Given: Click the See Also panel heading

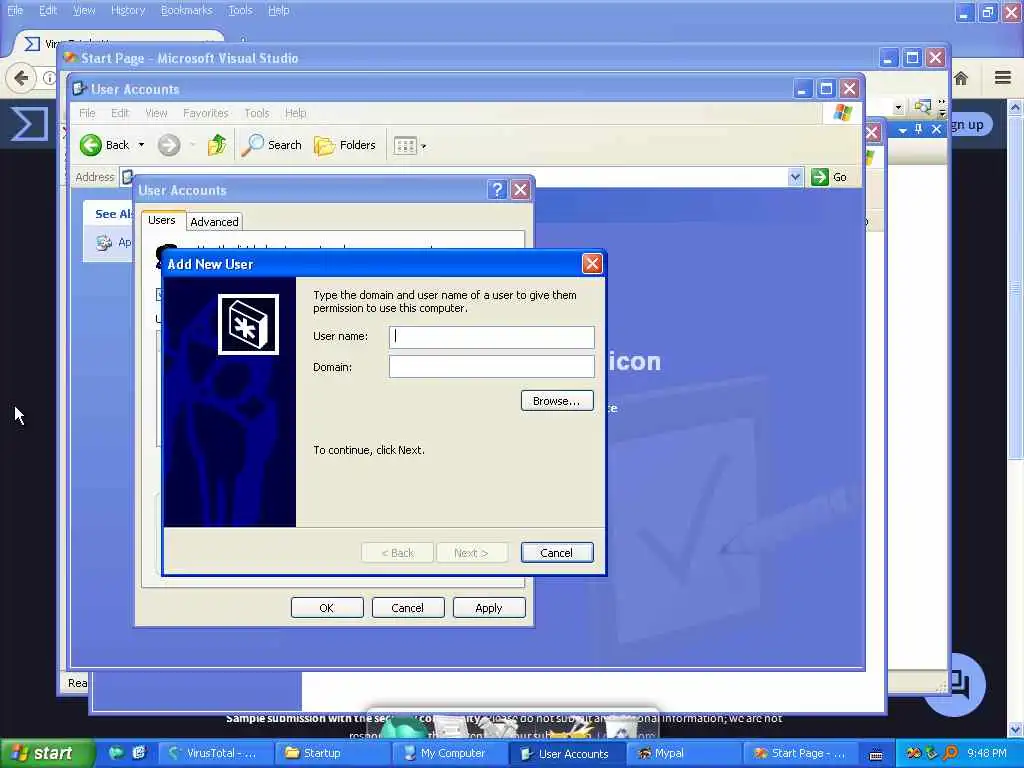Looking at the screenshot, I should (x=114, y=214).
